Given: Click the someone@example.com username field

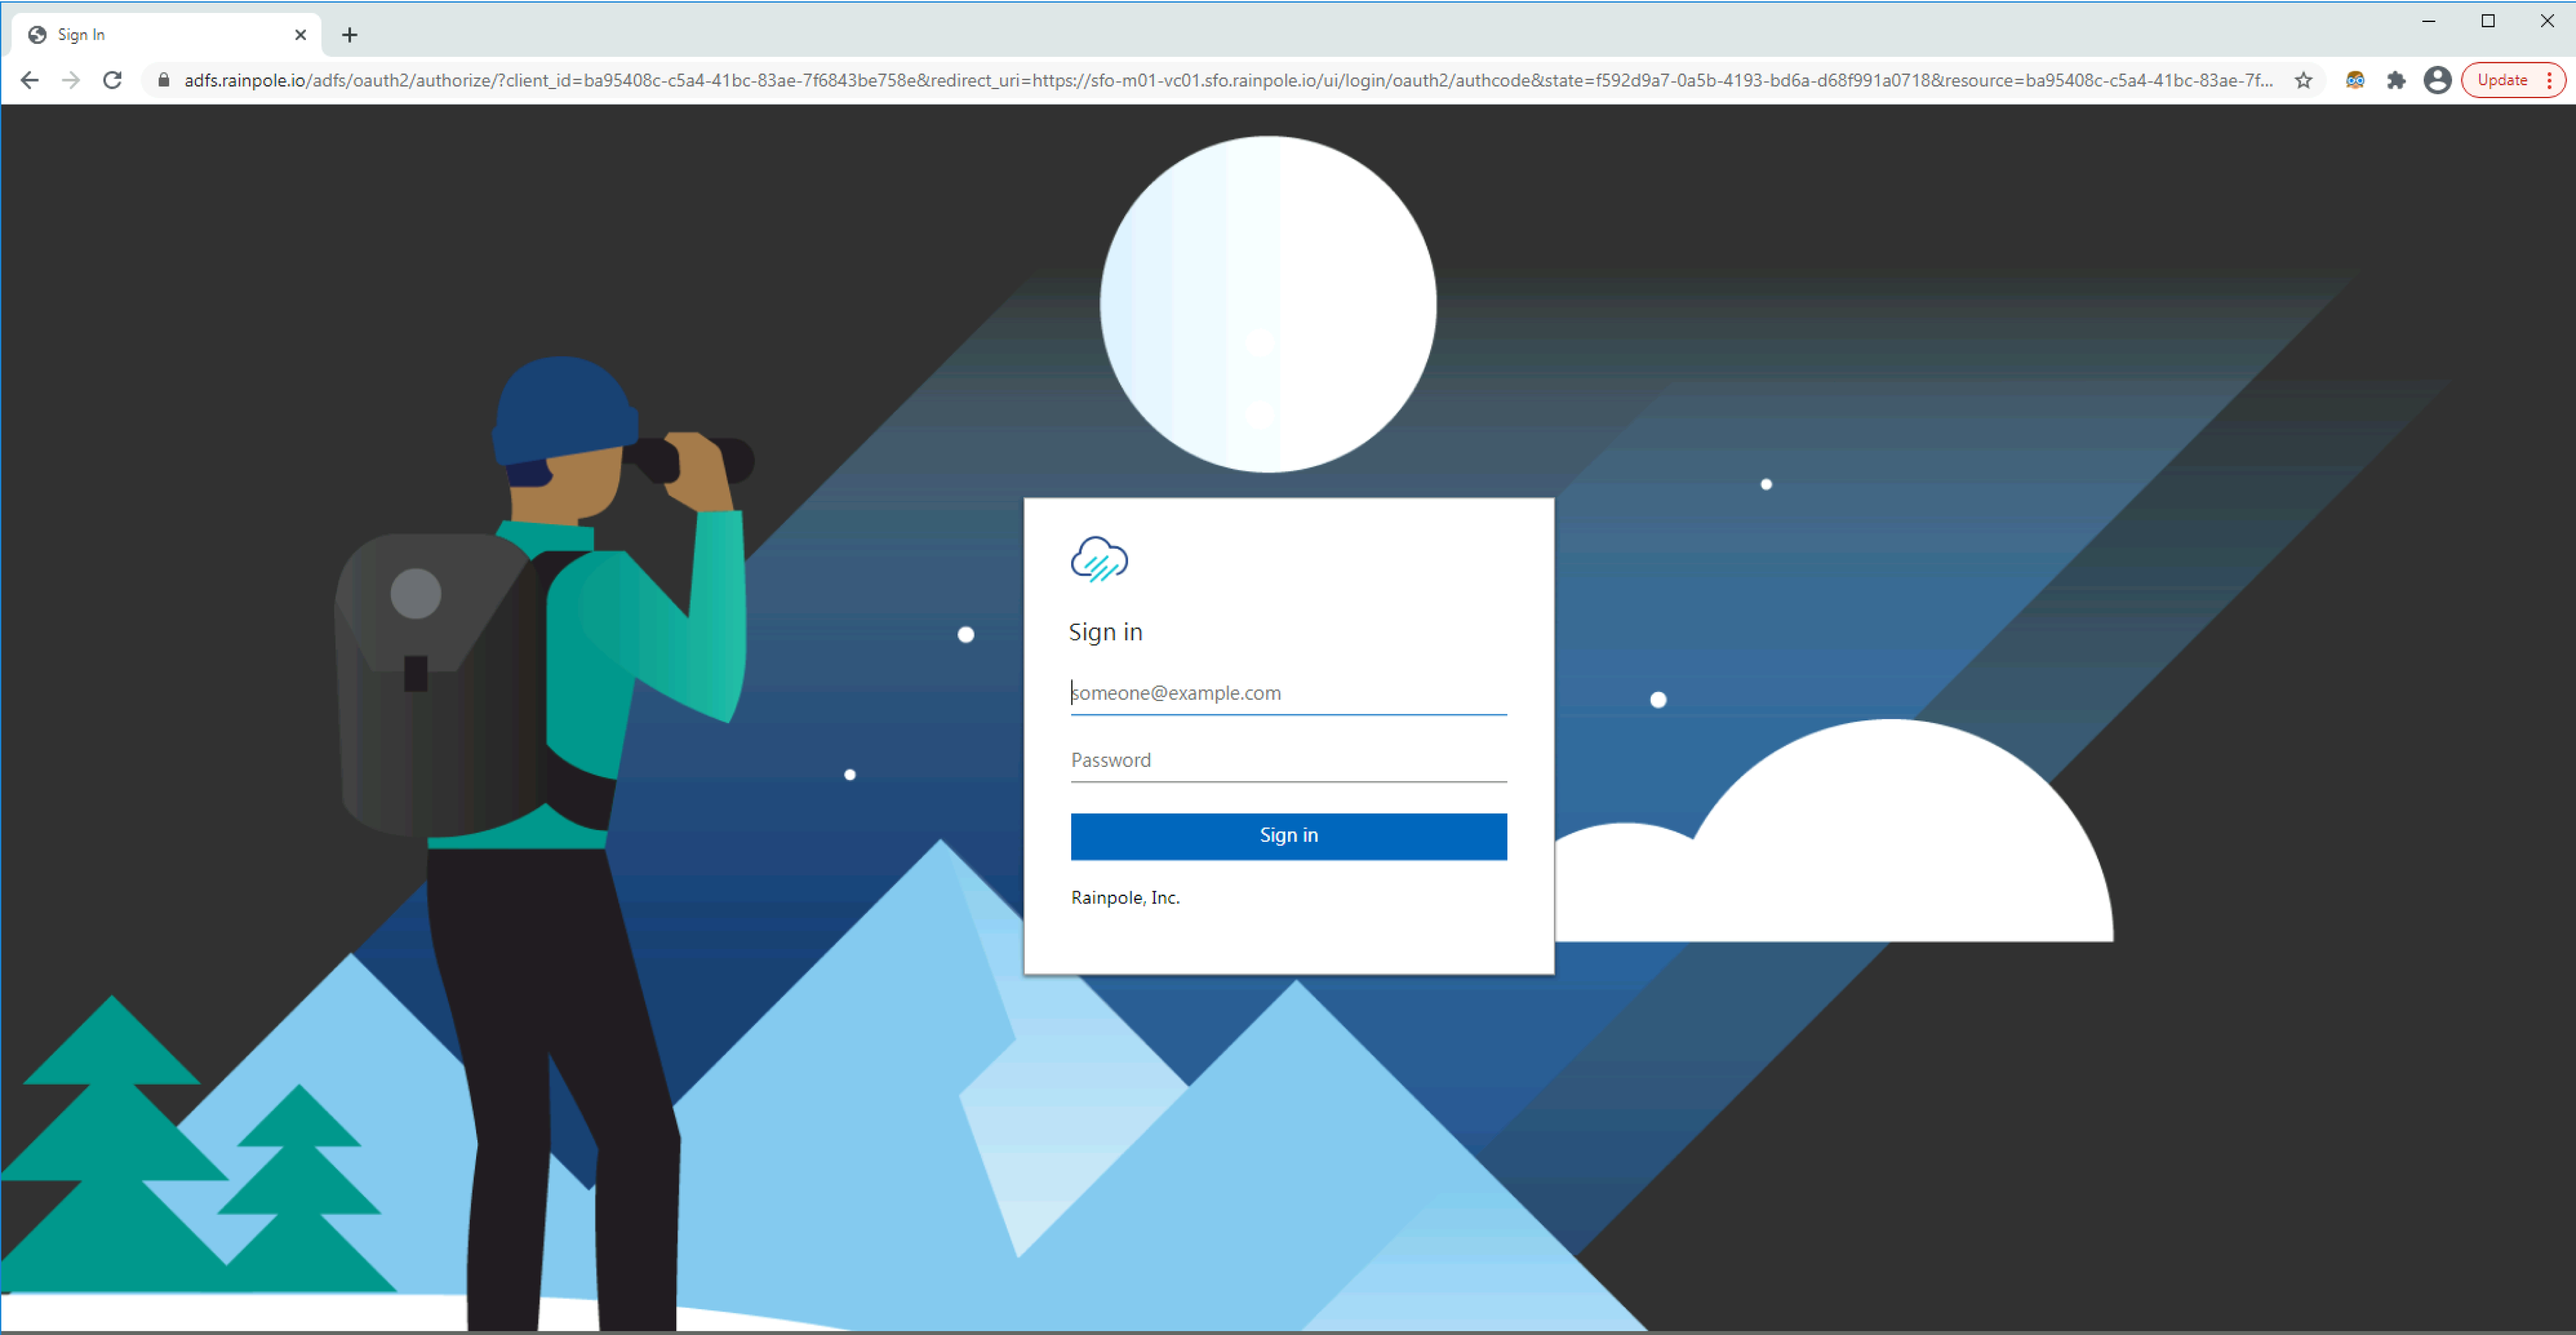Looking at the screenshot, I should [1288, 693].
